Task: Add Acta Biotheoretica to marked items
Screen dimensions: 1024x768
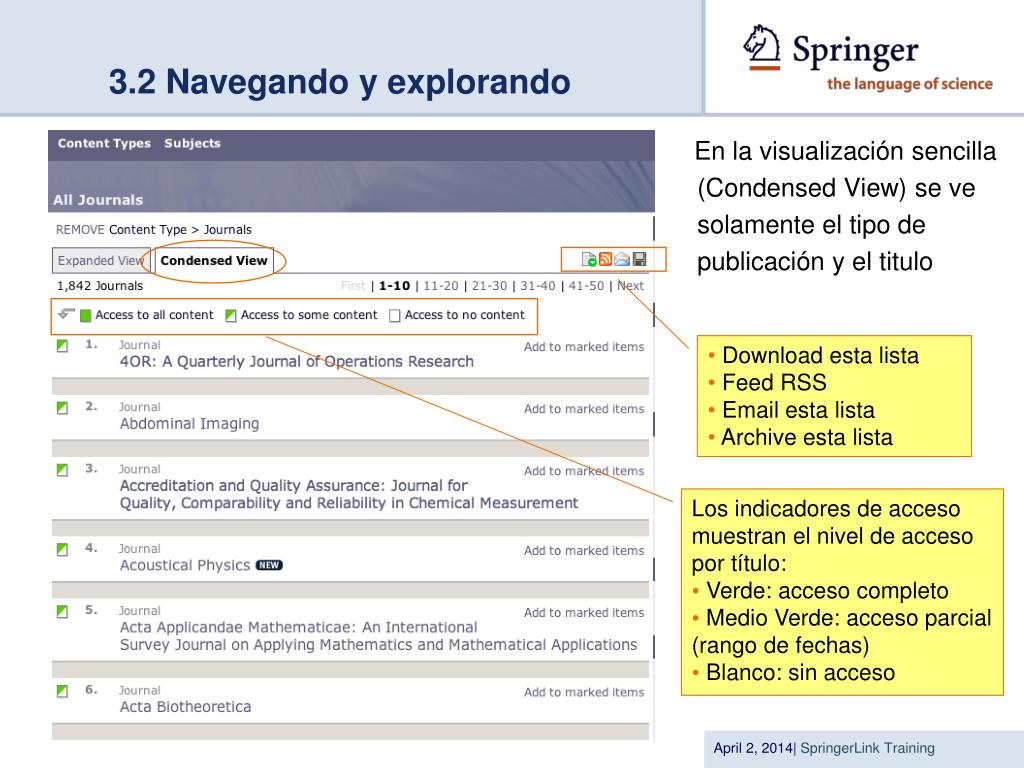Action: tap(584, 692)
